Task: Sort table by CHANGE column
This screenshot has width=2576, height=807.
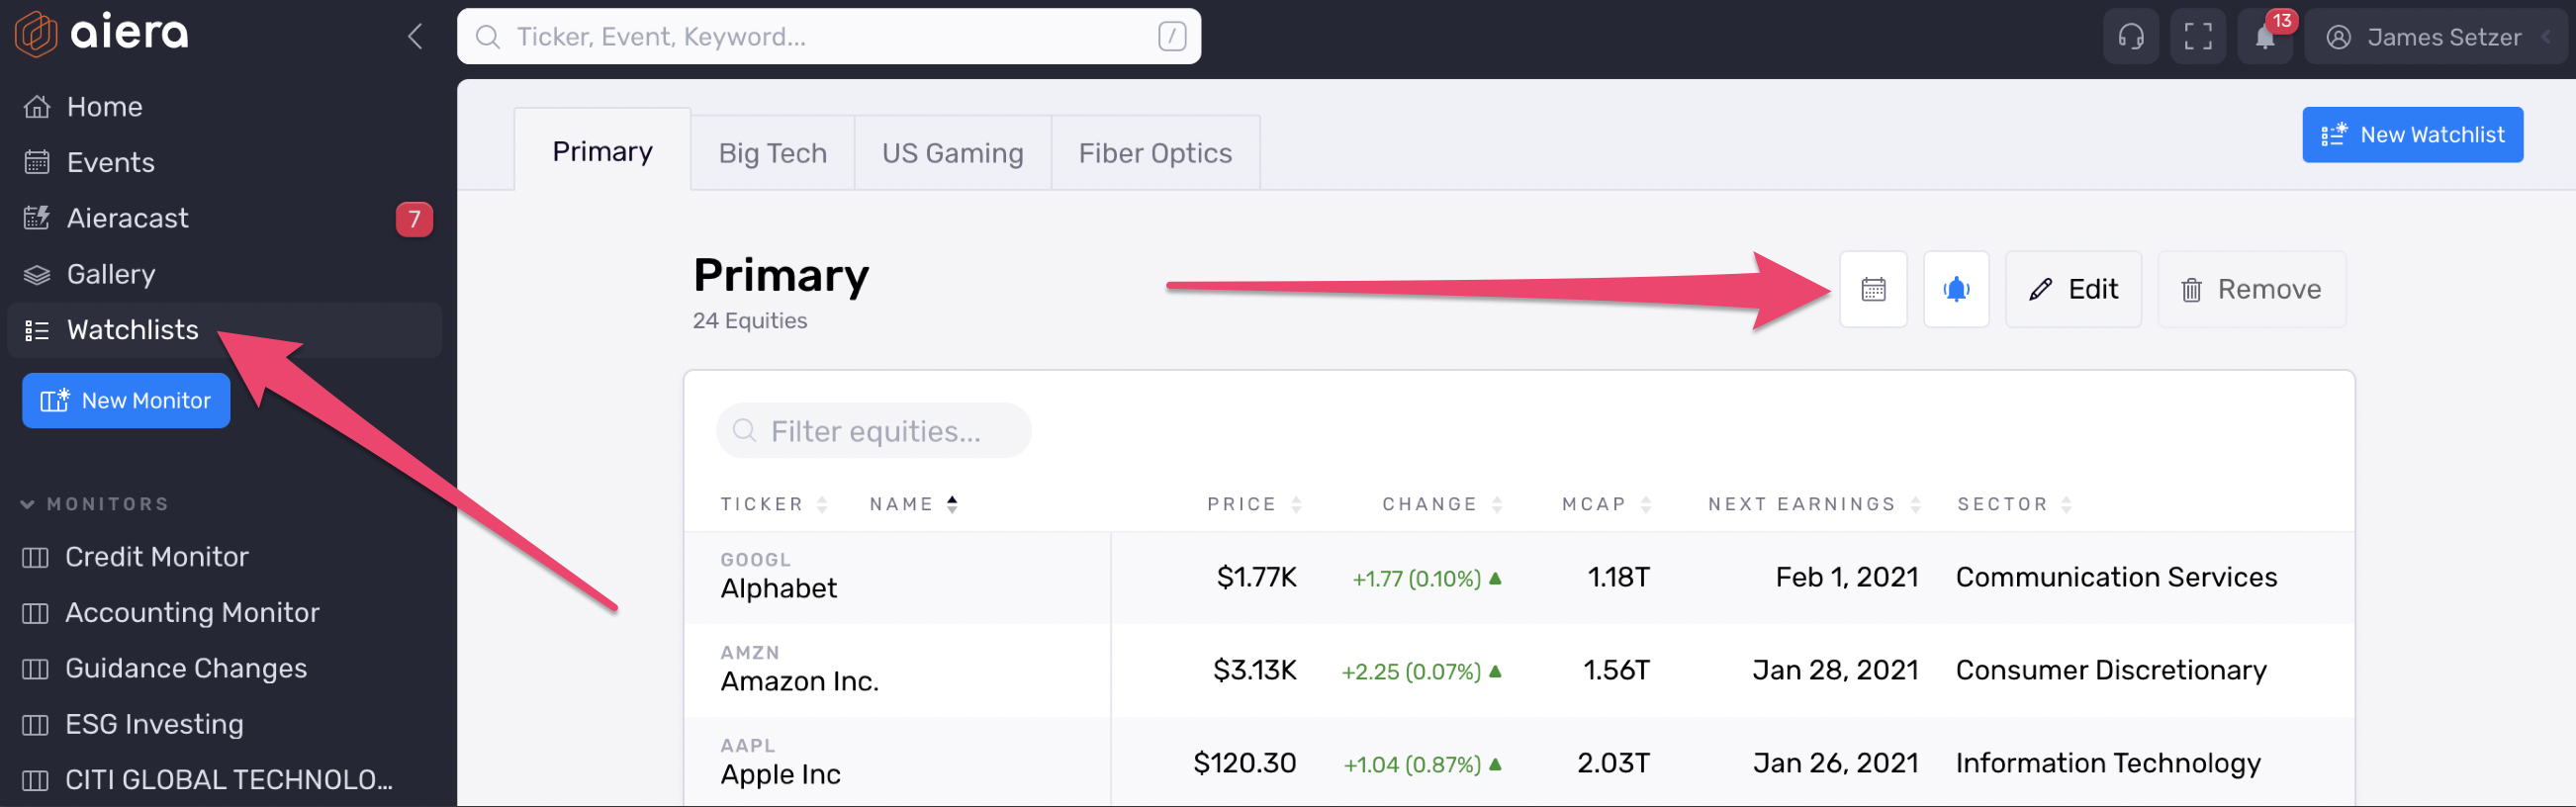Action: [1441, 505]
